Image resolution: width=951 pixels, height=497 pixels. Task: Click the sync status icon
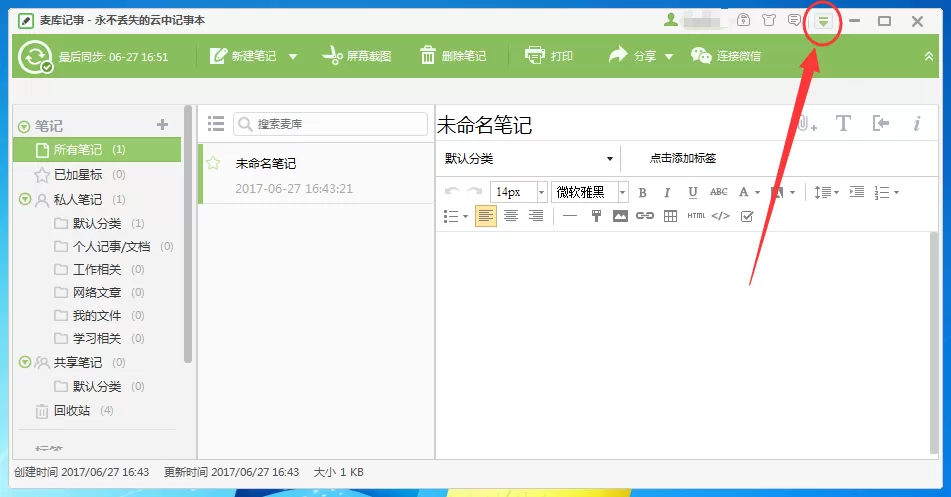(35, 57)
